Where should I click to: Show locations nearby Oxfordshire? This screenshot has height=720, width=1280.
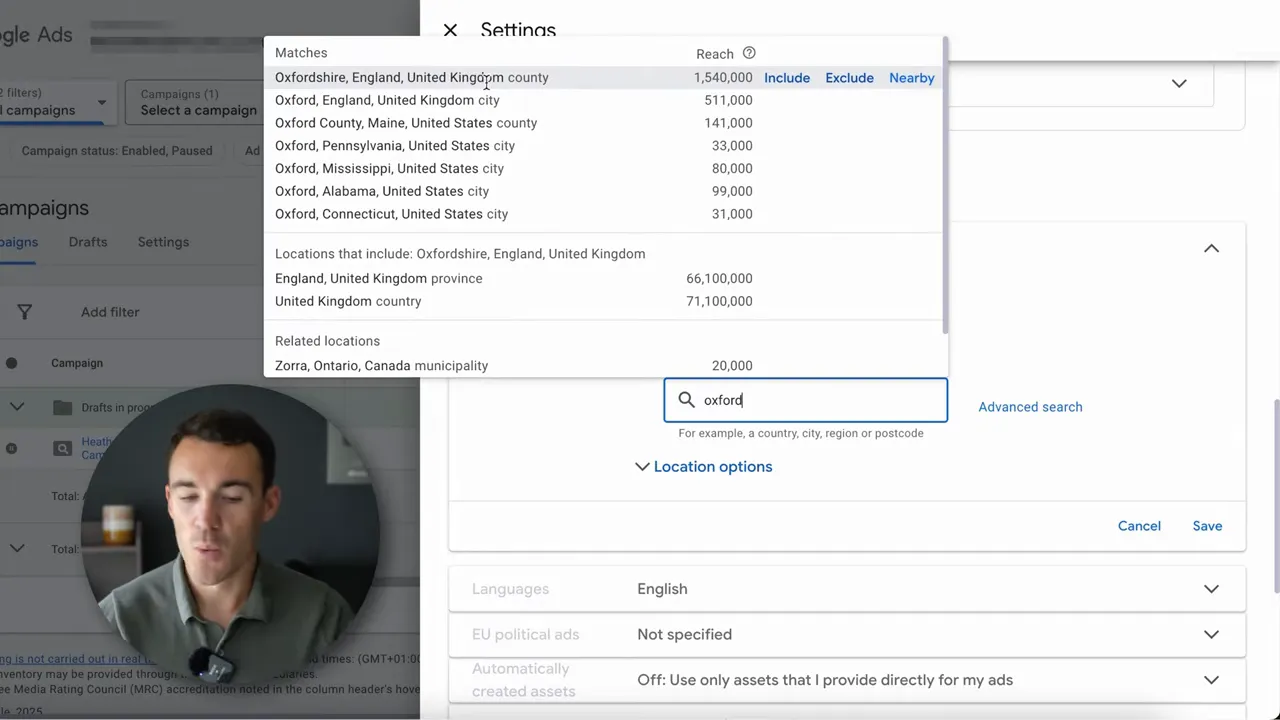click(x=911, y=78)
